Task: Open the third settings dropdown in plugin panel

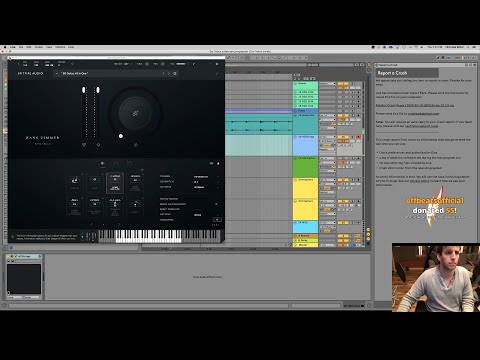Action: (x=206, y=187)
